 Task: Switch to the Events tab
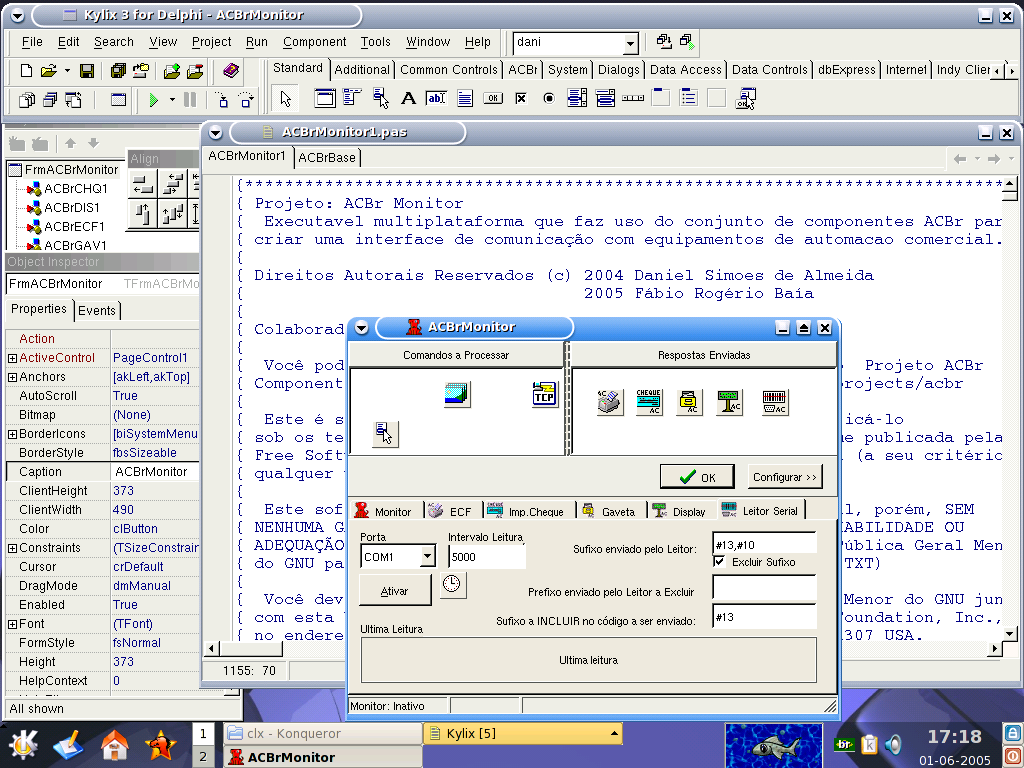[97, 310]
